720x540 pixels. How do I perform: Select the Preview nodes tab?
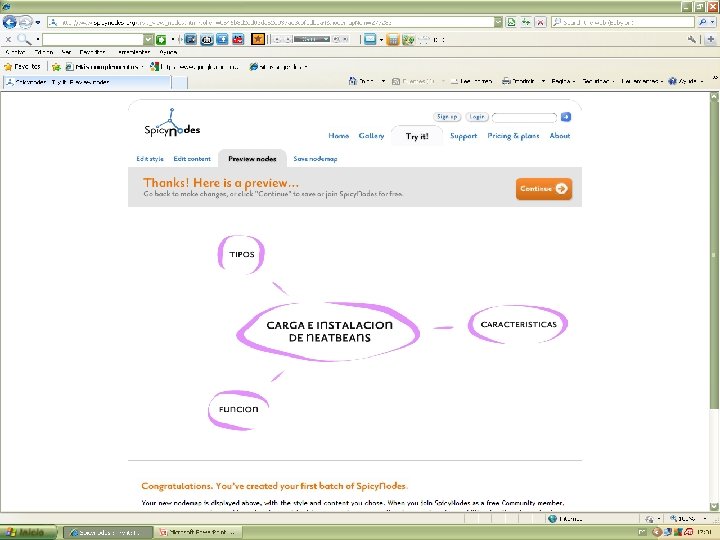tap(252, 159)
